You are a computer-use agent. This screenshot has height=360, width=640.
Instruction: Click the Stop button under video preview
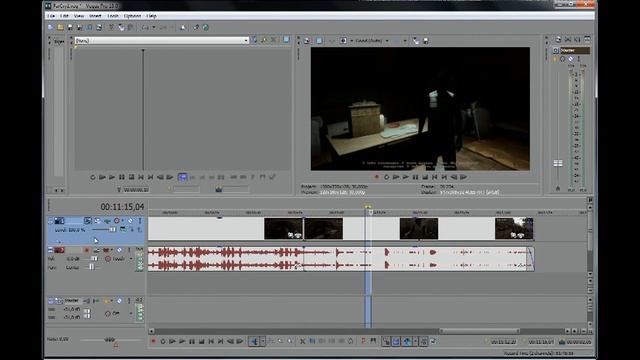[425, 177]
